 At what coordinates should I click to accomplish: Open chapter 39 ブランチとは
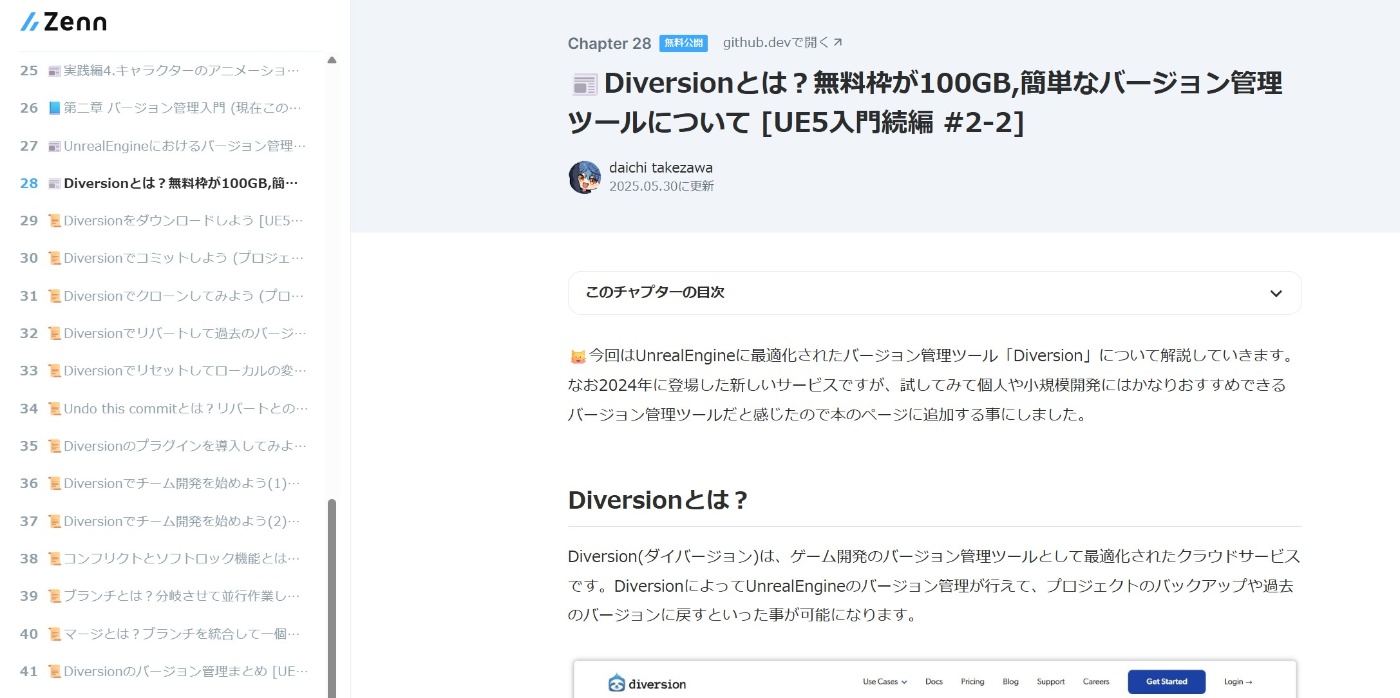point(160,596)
